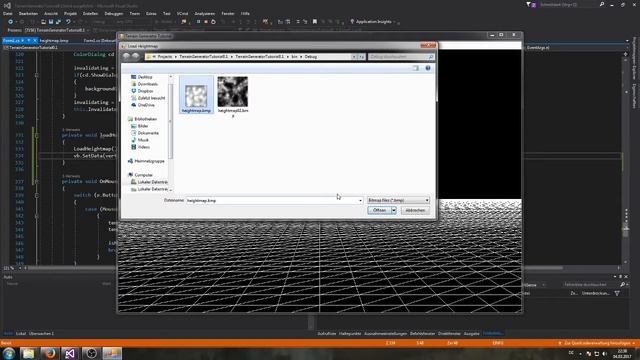Open the Bitmap files type filter dropdown

398,200
